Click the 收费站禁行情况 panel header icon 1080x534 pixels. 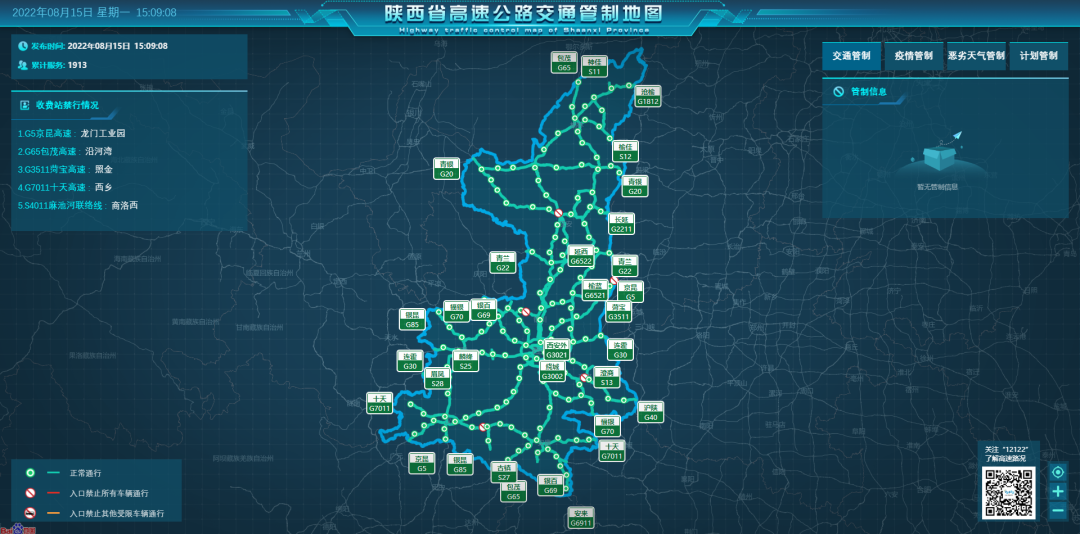24,104
